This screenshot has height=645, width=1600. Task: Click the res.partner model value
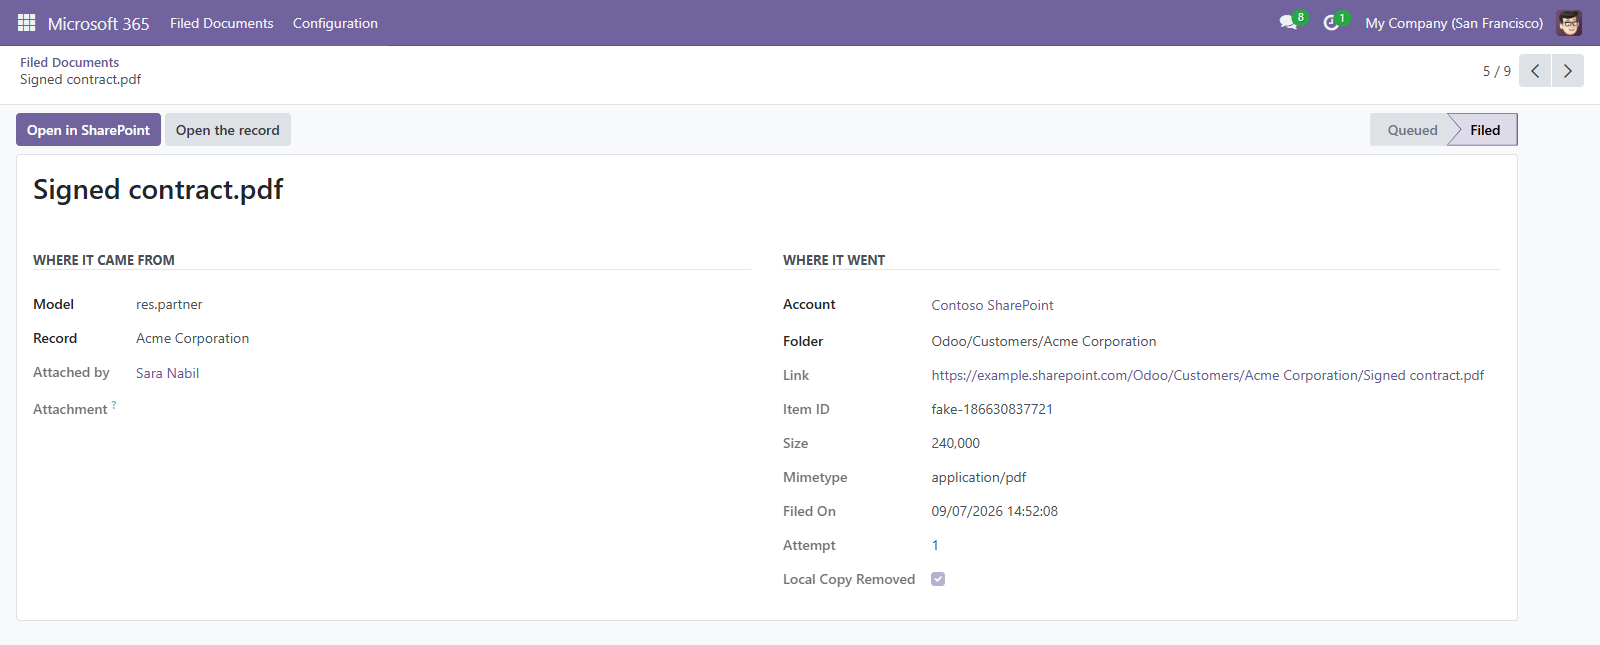pos(169,304)
